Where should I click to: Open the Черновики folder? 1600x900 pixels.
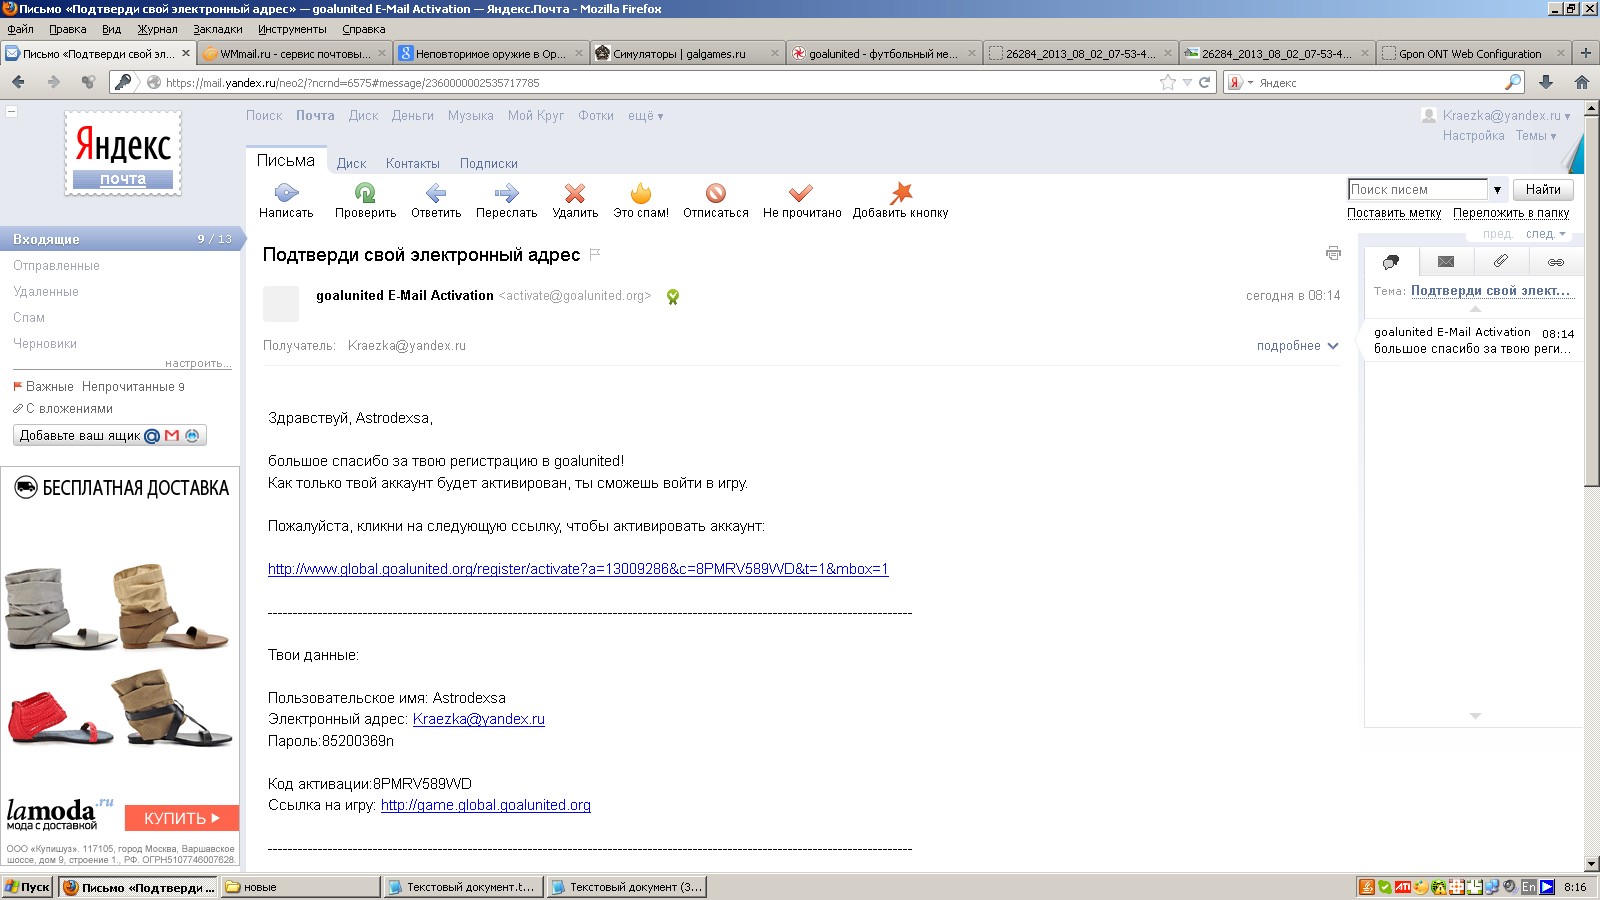[x=45, y=344]
